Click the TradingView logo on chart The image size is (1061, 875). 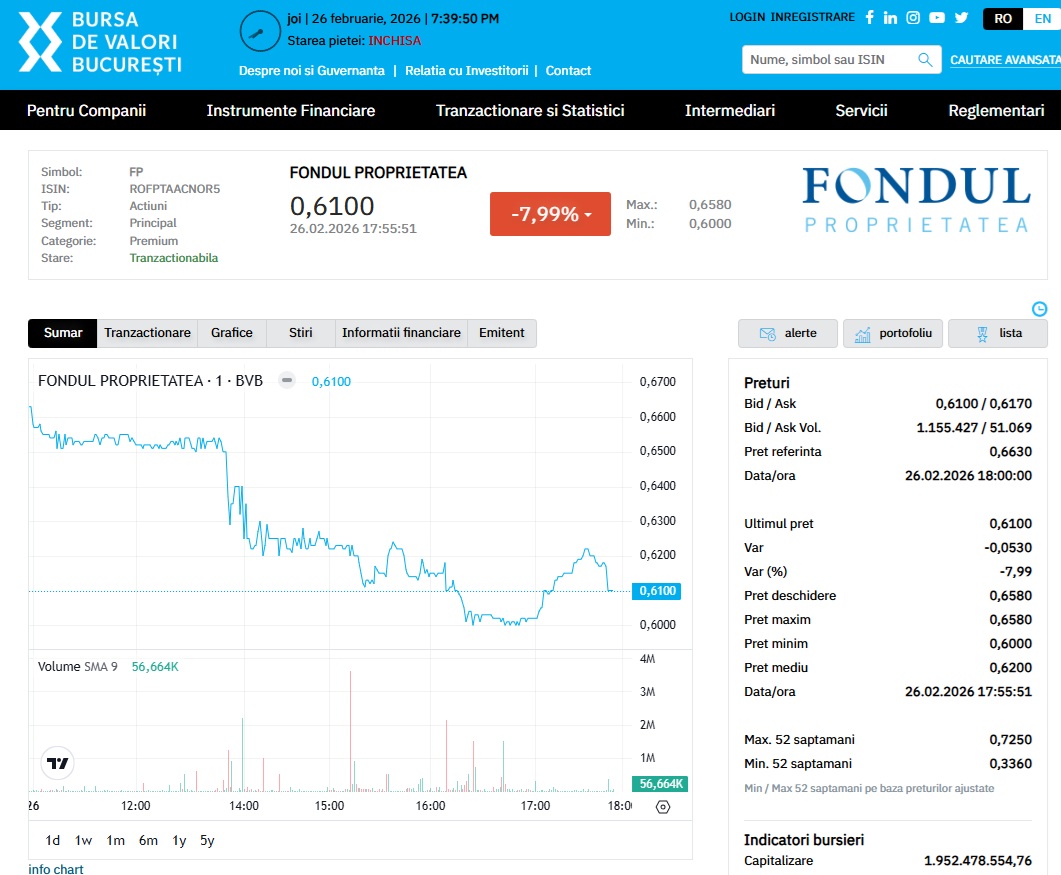[59, 763]
